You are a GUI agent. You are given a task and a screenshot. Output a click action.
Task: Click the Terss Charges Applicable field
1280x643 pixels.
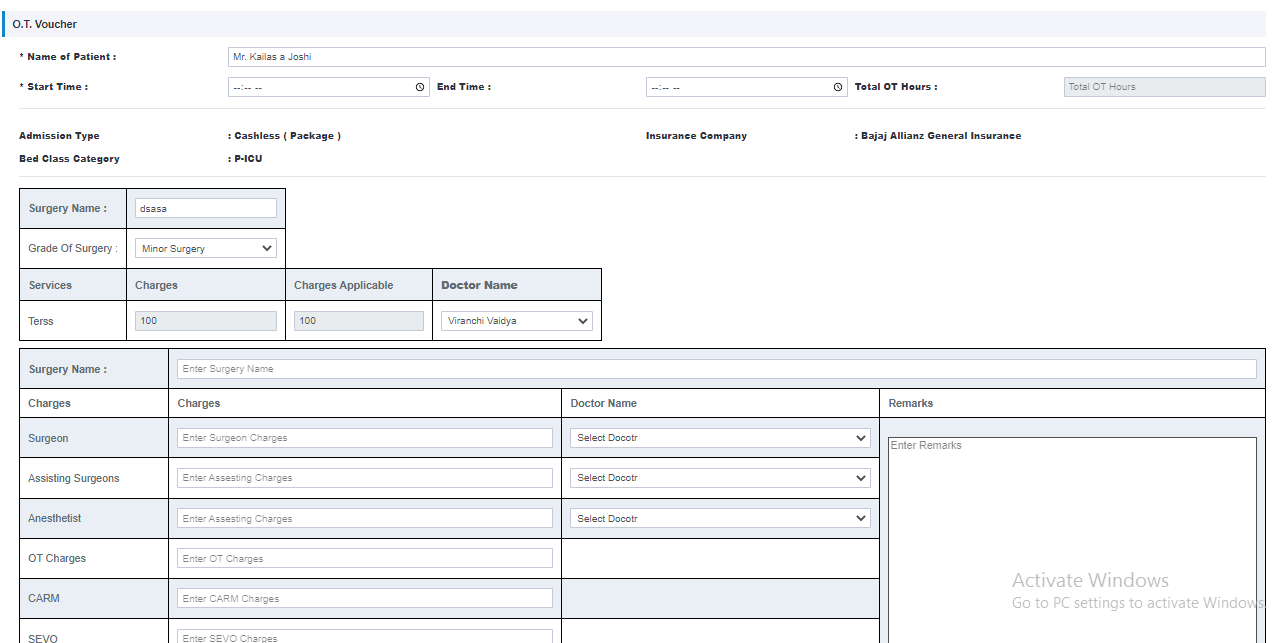click(359, 321)
